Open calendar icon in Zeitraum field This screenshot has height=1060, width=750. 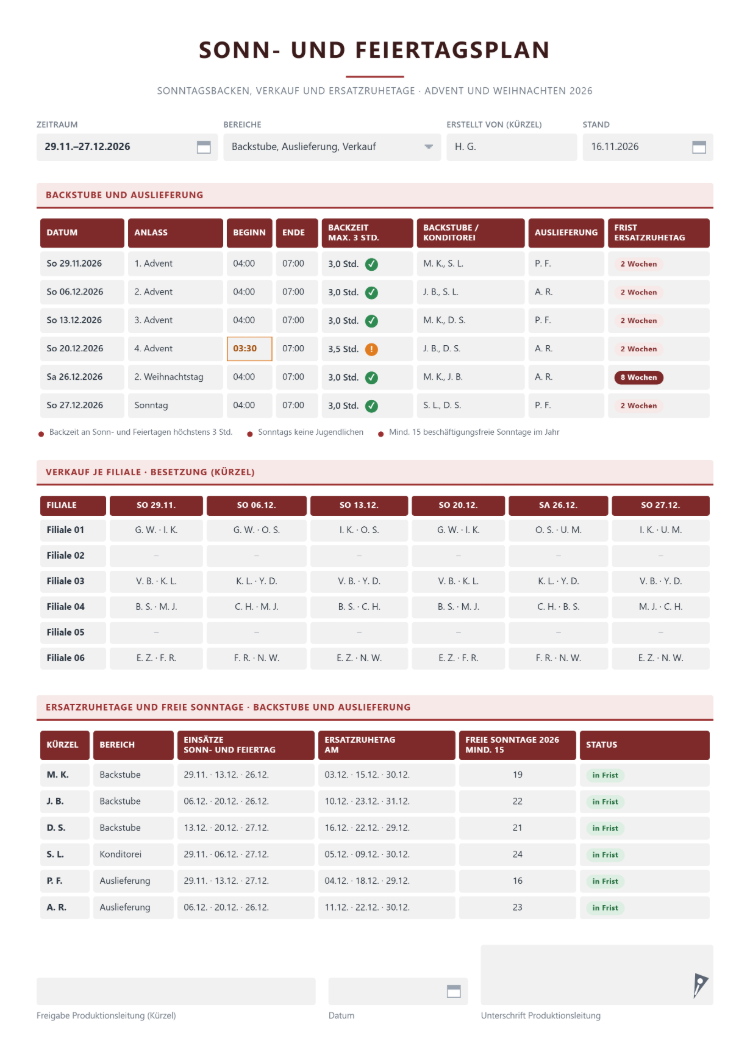click(204, 147)
